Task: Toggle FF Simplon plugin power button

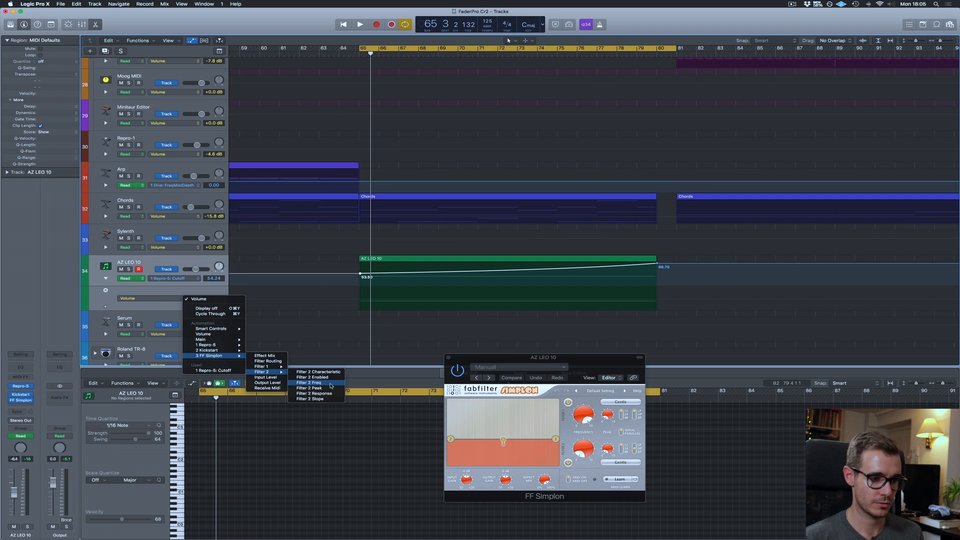Action: click(457, 370)
